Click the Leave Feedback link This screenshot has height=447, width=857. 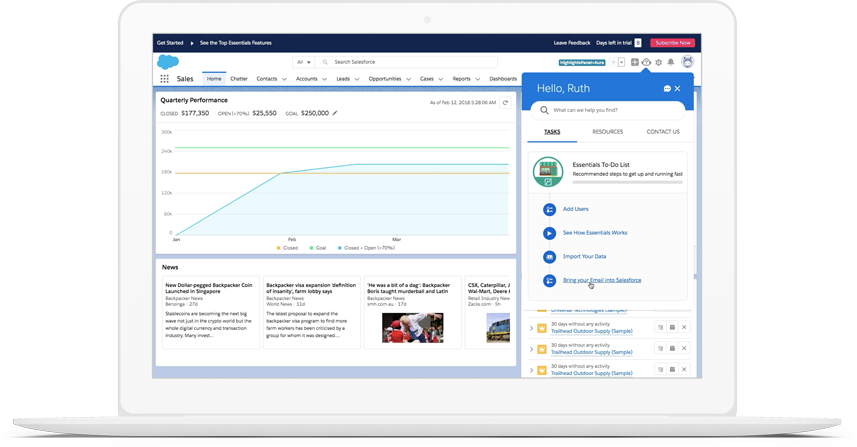572,43
